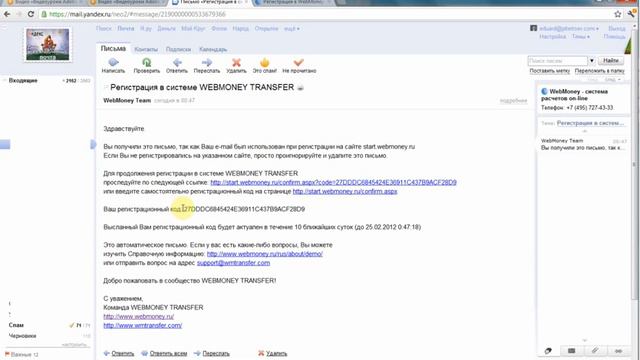Click the Спам folder broom icon
The image size is (640, 360).
(72, 325)
